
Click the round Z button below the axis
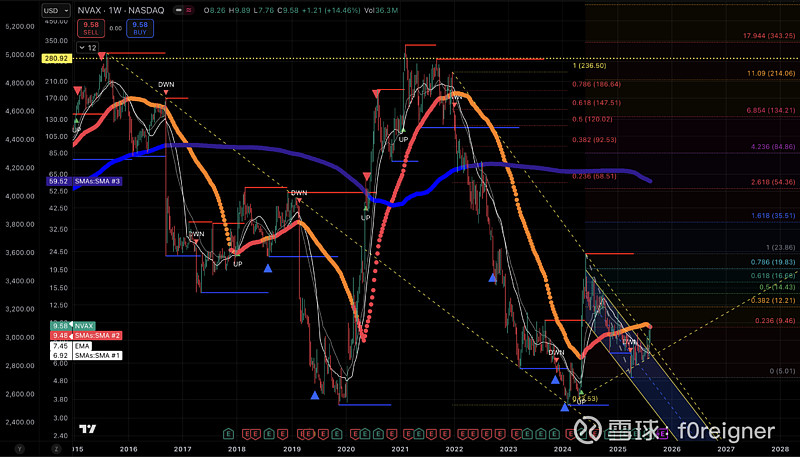tap(55, 449)
